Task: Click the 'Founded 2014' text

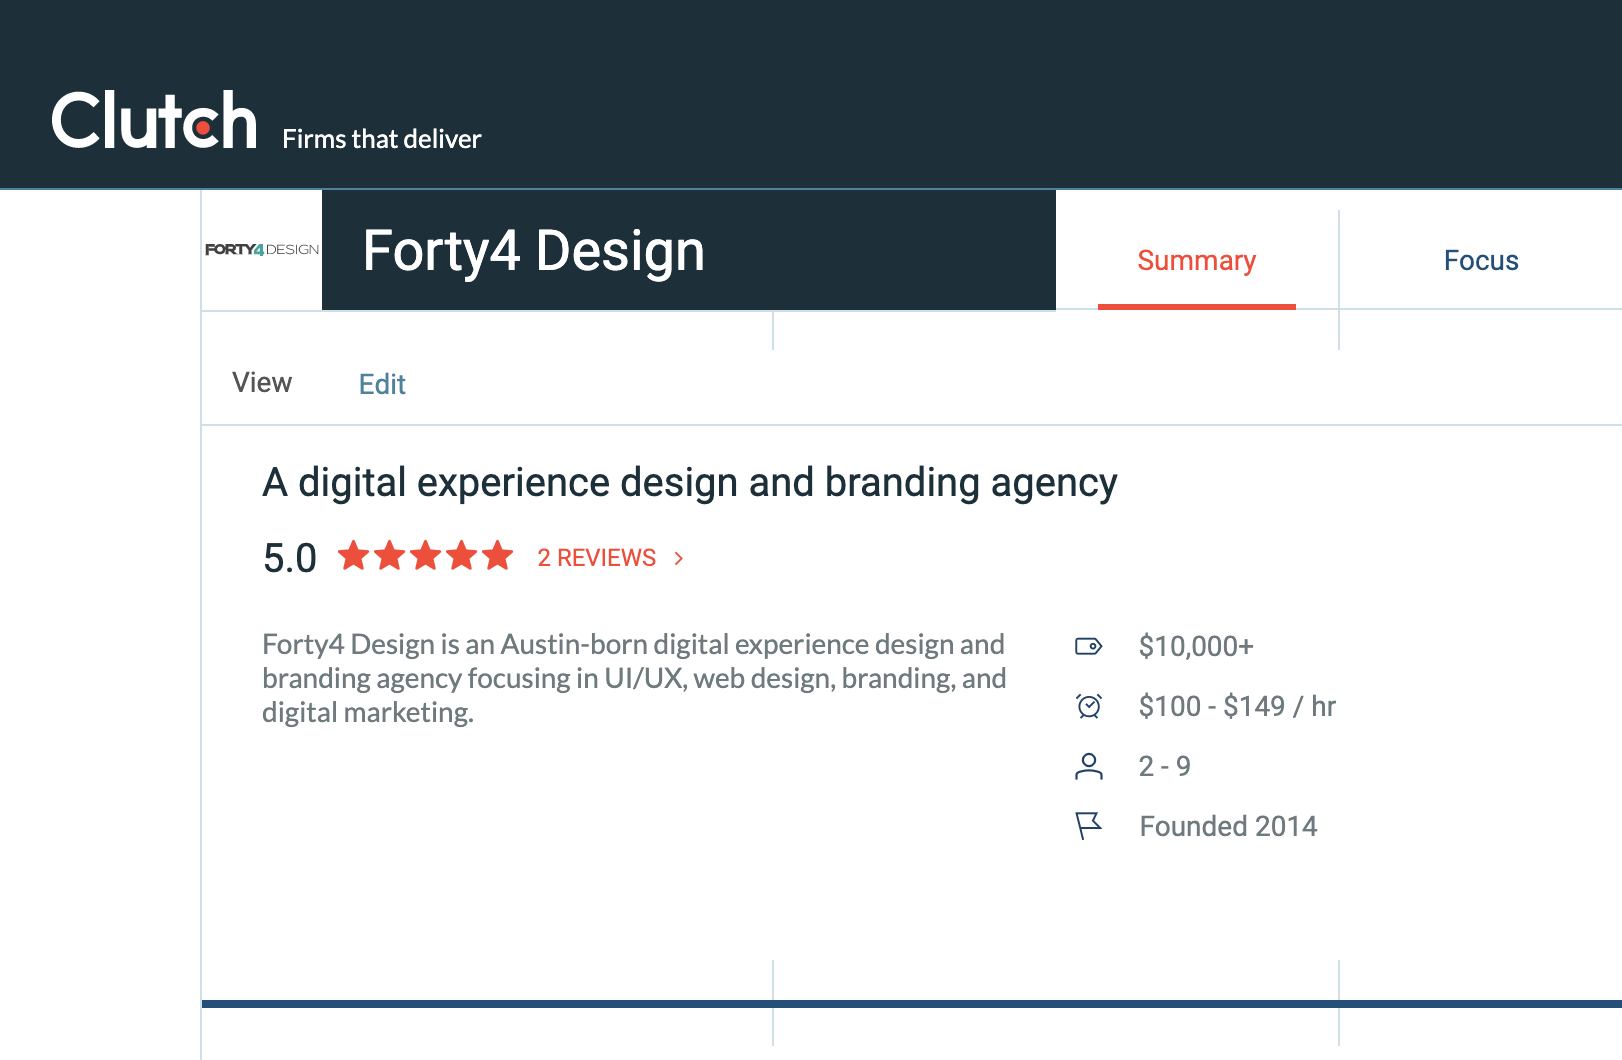Action: pos(1228,826)
